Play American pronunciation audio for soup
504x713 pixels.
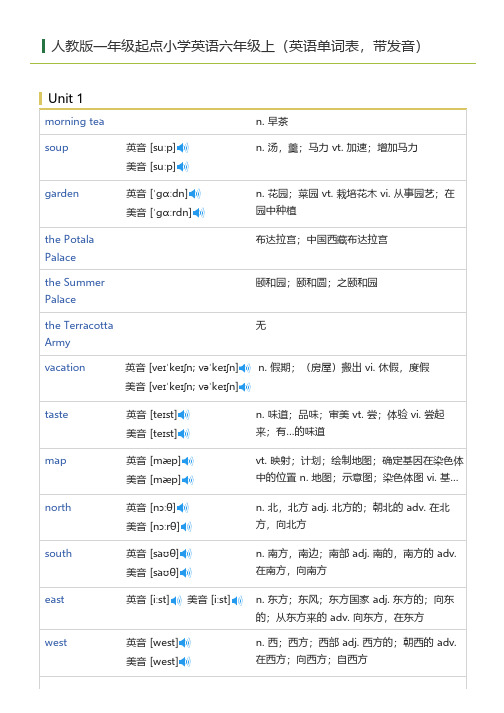[182, 167]
